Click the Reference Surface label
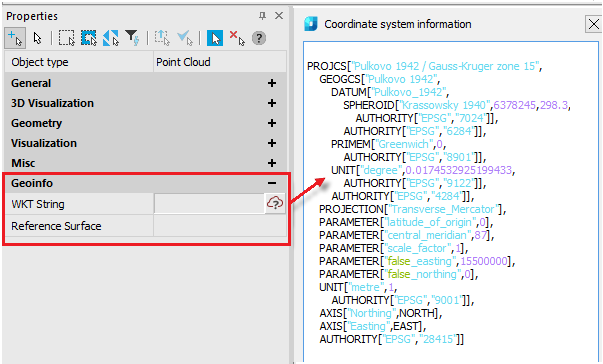The width and height of the screenshot is (603, 364). click(56, 226)
